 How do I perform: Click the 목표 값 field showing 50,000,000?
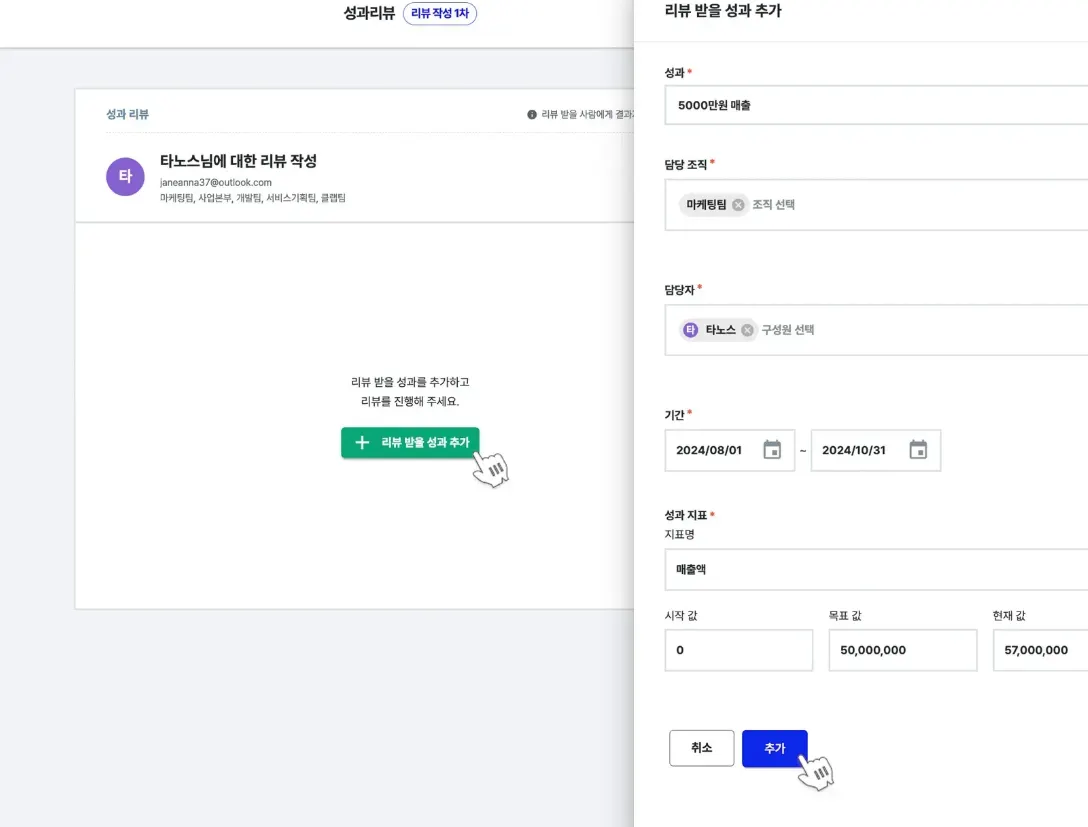click(902, 650)
